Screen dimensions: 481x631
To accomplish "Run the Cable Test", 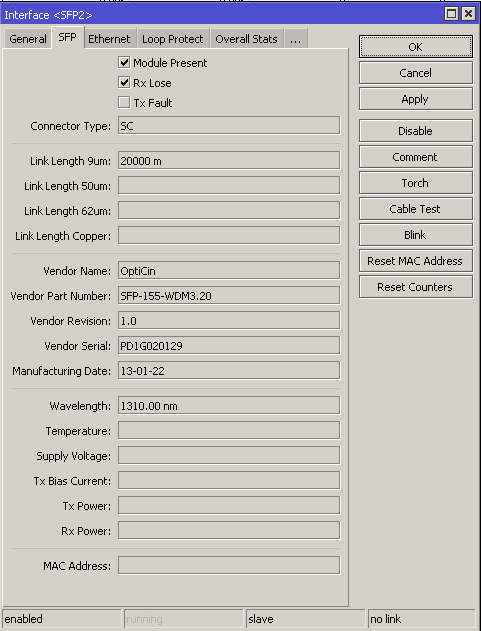I will tap(416, 209).
